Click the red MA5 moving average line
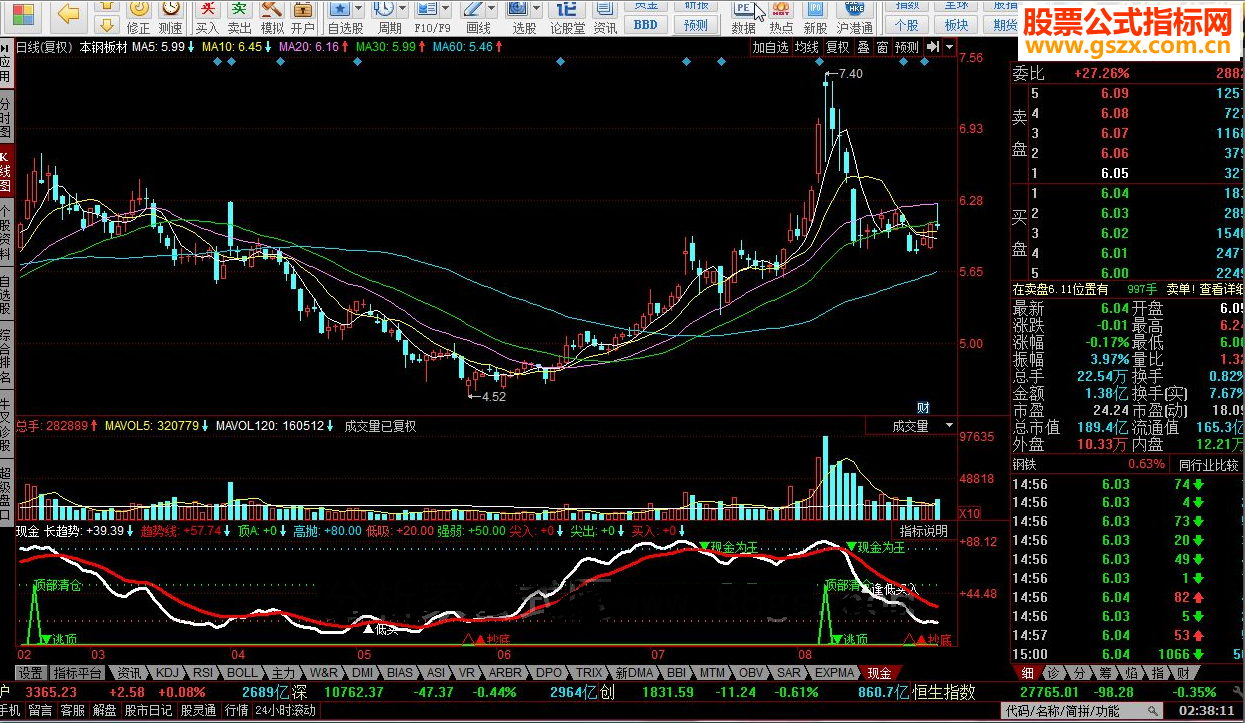The image size is (1245, 723). [x=160, y=47]
